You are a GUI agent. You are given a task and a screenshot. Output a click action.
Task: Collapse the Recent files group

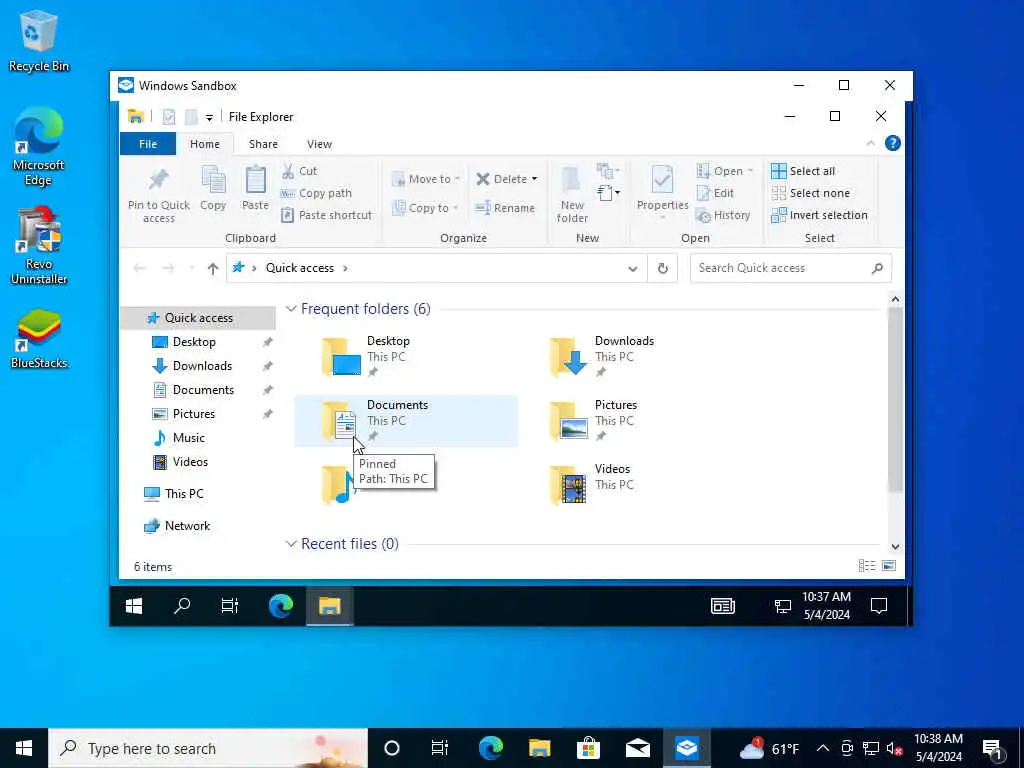pos(291,544)
